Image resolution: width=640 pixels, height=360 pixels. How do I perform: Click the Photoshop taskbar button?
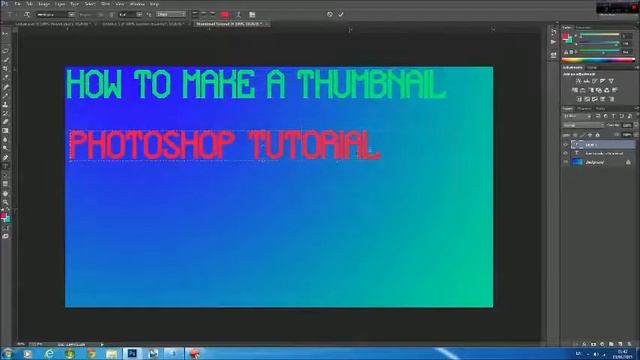132,353
